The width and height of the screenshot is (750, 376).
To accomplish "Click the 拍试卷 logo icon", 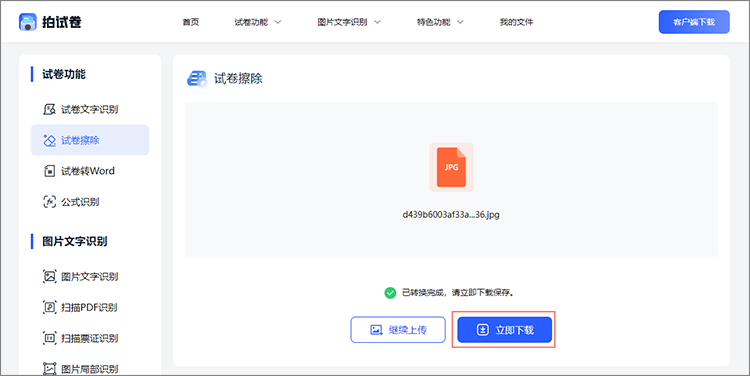I will 28,22.
